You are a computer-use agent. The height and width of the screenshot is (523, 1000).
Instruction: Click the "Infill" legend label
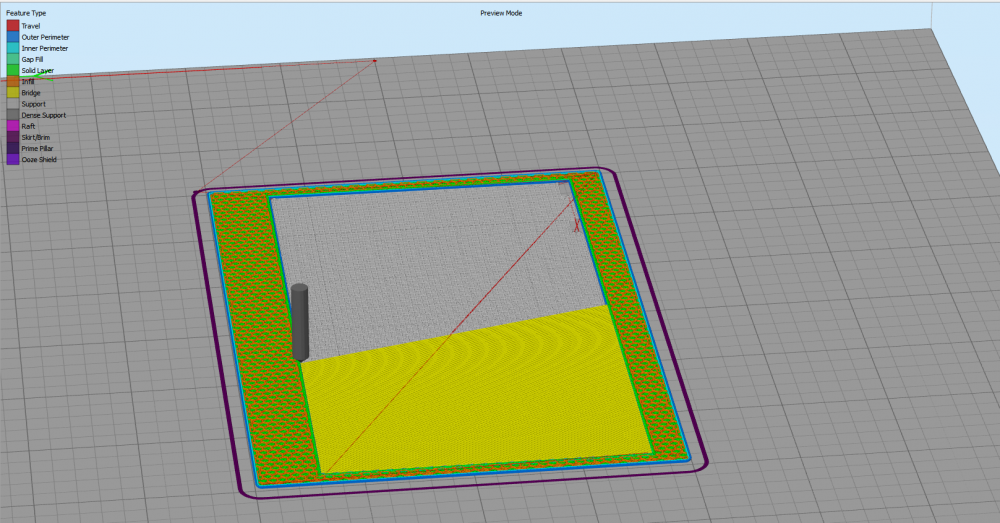(x=28, y=82)
